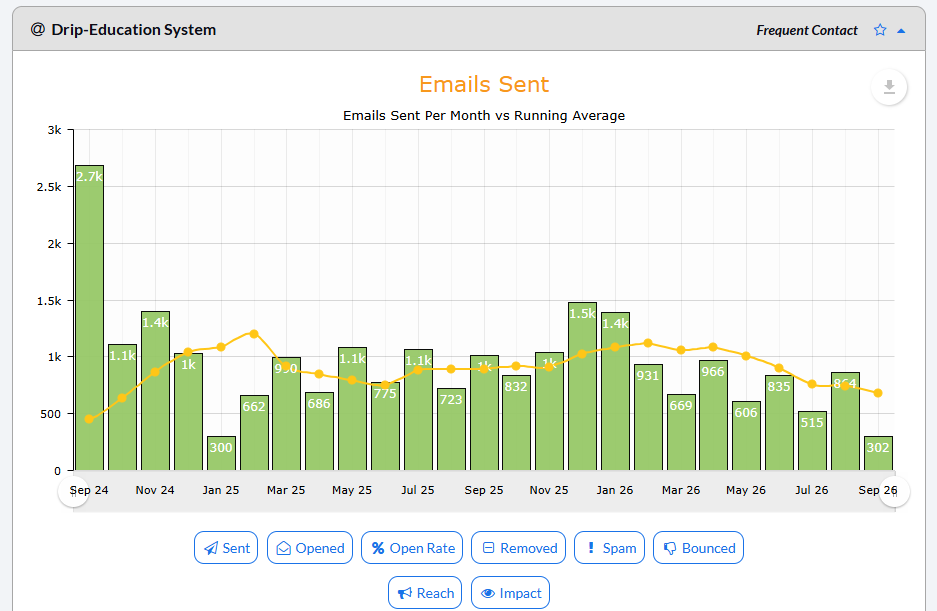
Task: Click the bar labeled 832
Action: click(x=516, y=423)
